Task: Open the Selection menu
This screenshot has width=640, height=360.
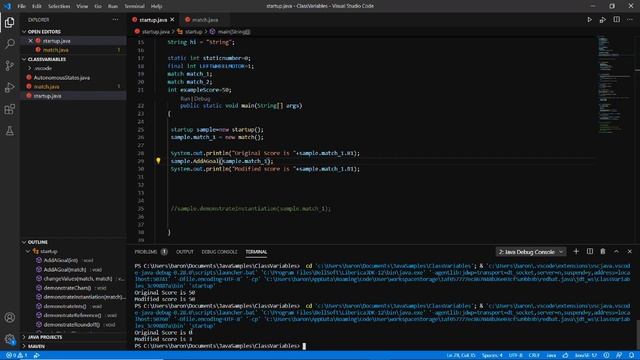Action: (59, 6)
